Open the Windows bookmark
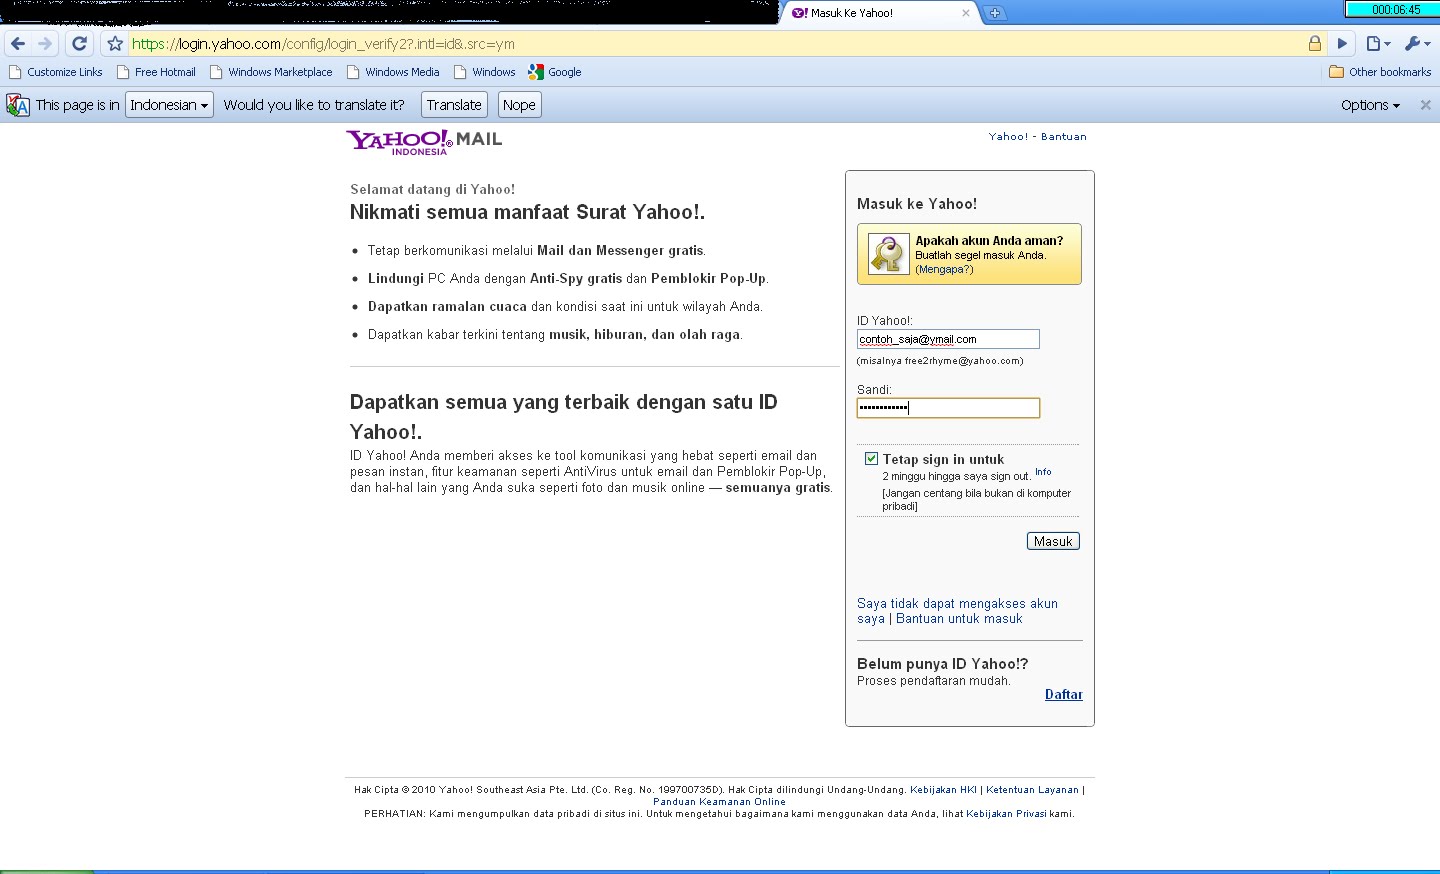1440x874 pixels. [485, 72]
